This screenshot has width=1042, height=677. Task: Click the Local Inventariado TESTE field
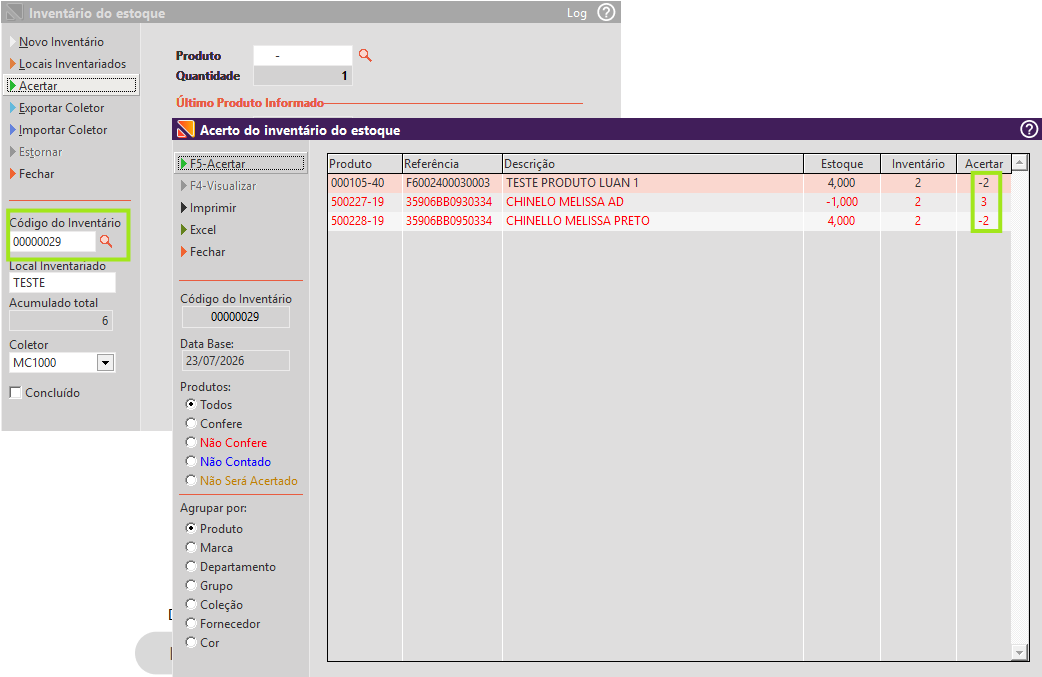(62, 282)
